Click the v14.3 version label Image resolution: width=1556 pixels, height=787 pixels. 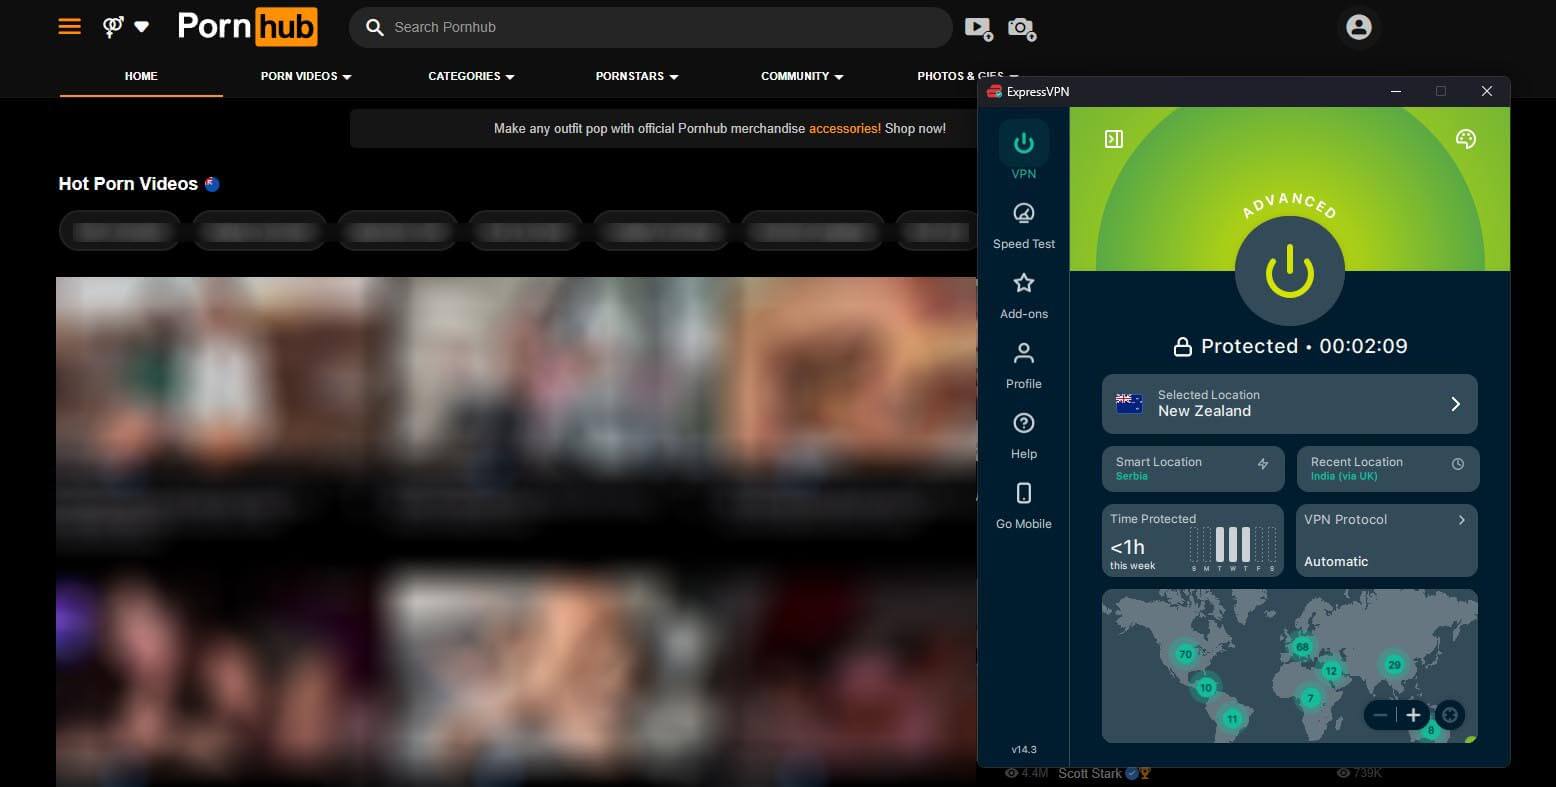pos(1024,749)
